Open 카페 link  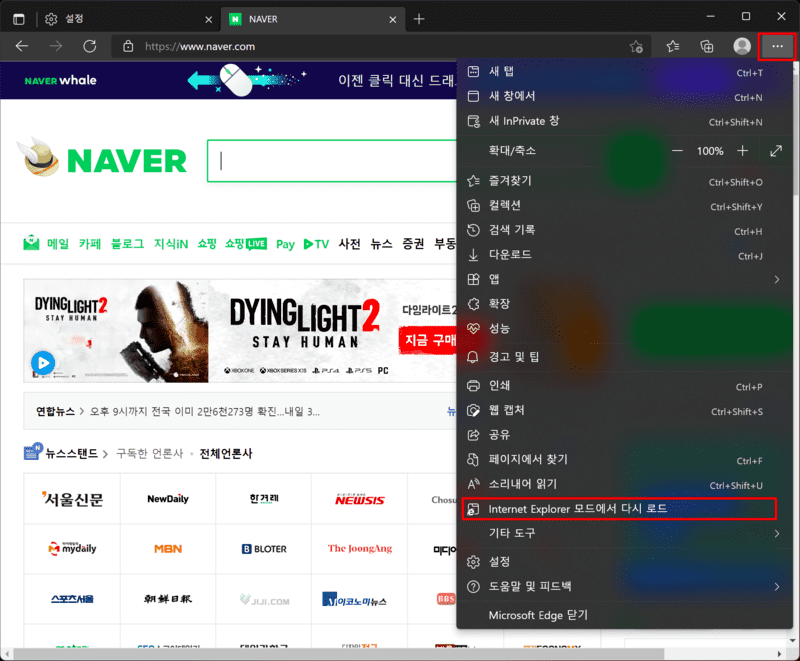point(90,244)
